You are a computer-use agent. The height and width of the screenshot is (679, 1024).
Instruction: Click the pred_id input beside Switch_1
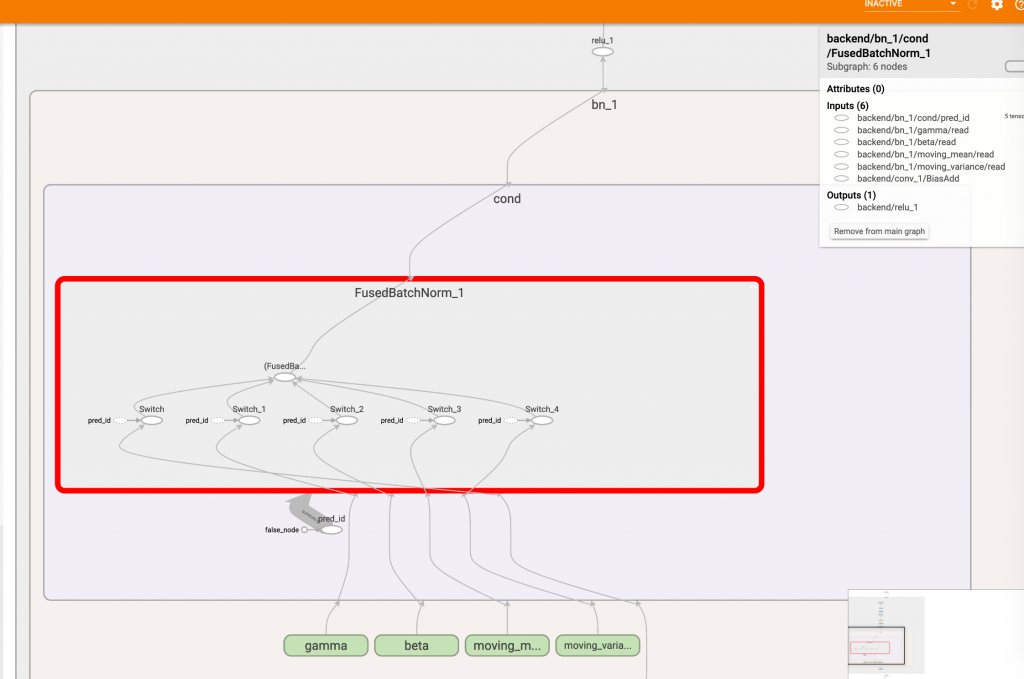point(218,420)
